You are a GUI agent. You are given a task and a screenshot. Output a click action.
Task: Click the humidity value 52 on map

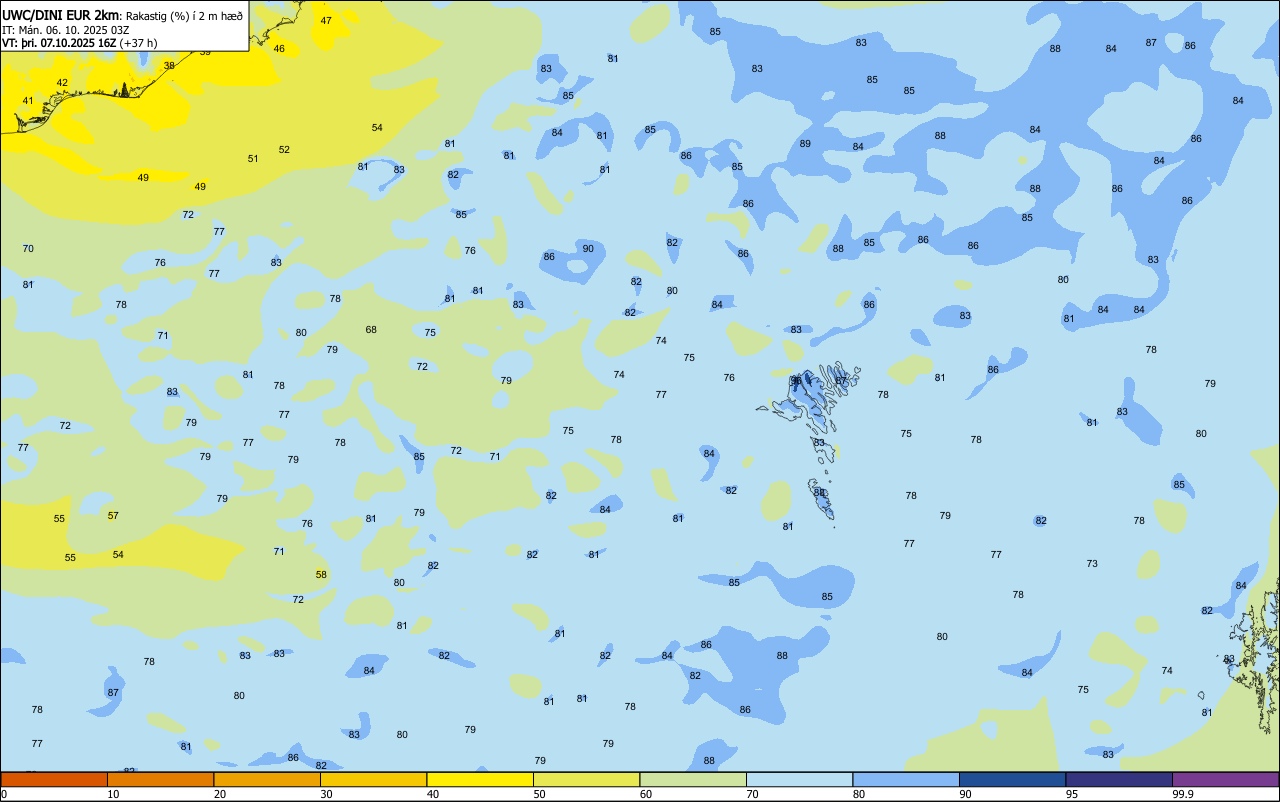(x=284, y=150)
